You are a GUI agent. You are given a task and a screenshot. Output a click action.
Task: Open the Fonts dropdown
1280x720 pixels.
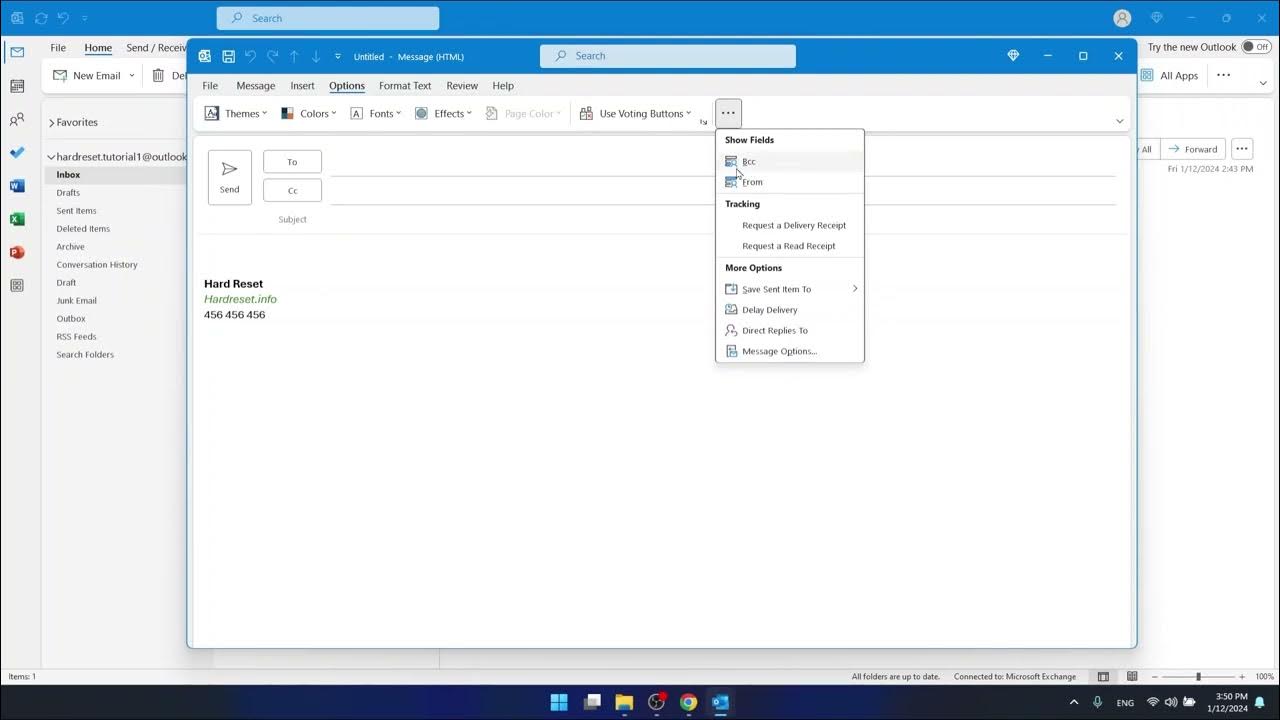pos(378,113)
